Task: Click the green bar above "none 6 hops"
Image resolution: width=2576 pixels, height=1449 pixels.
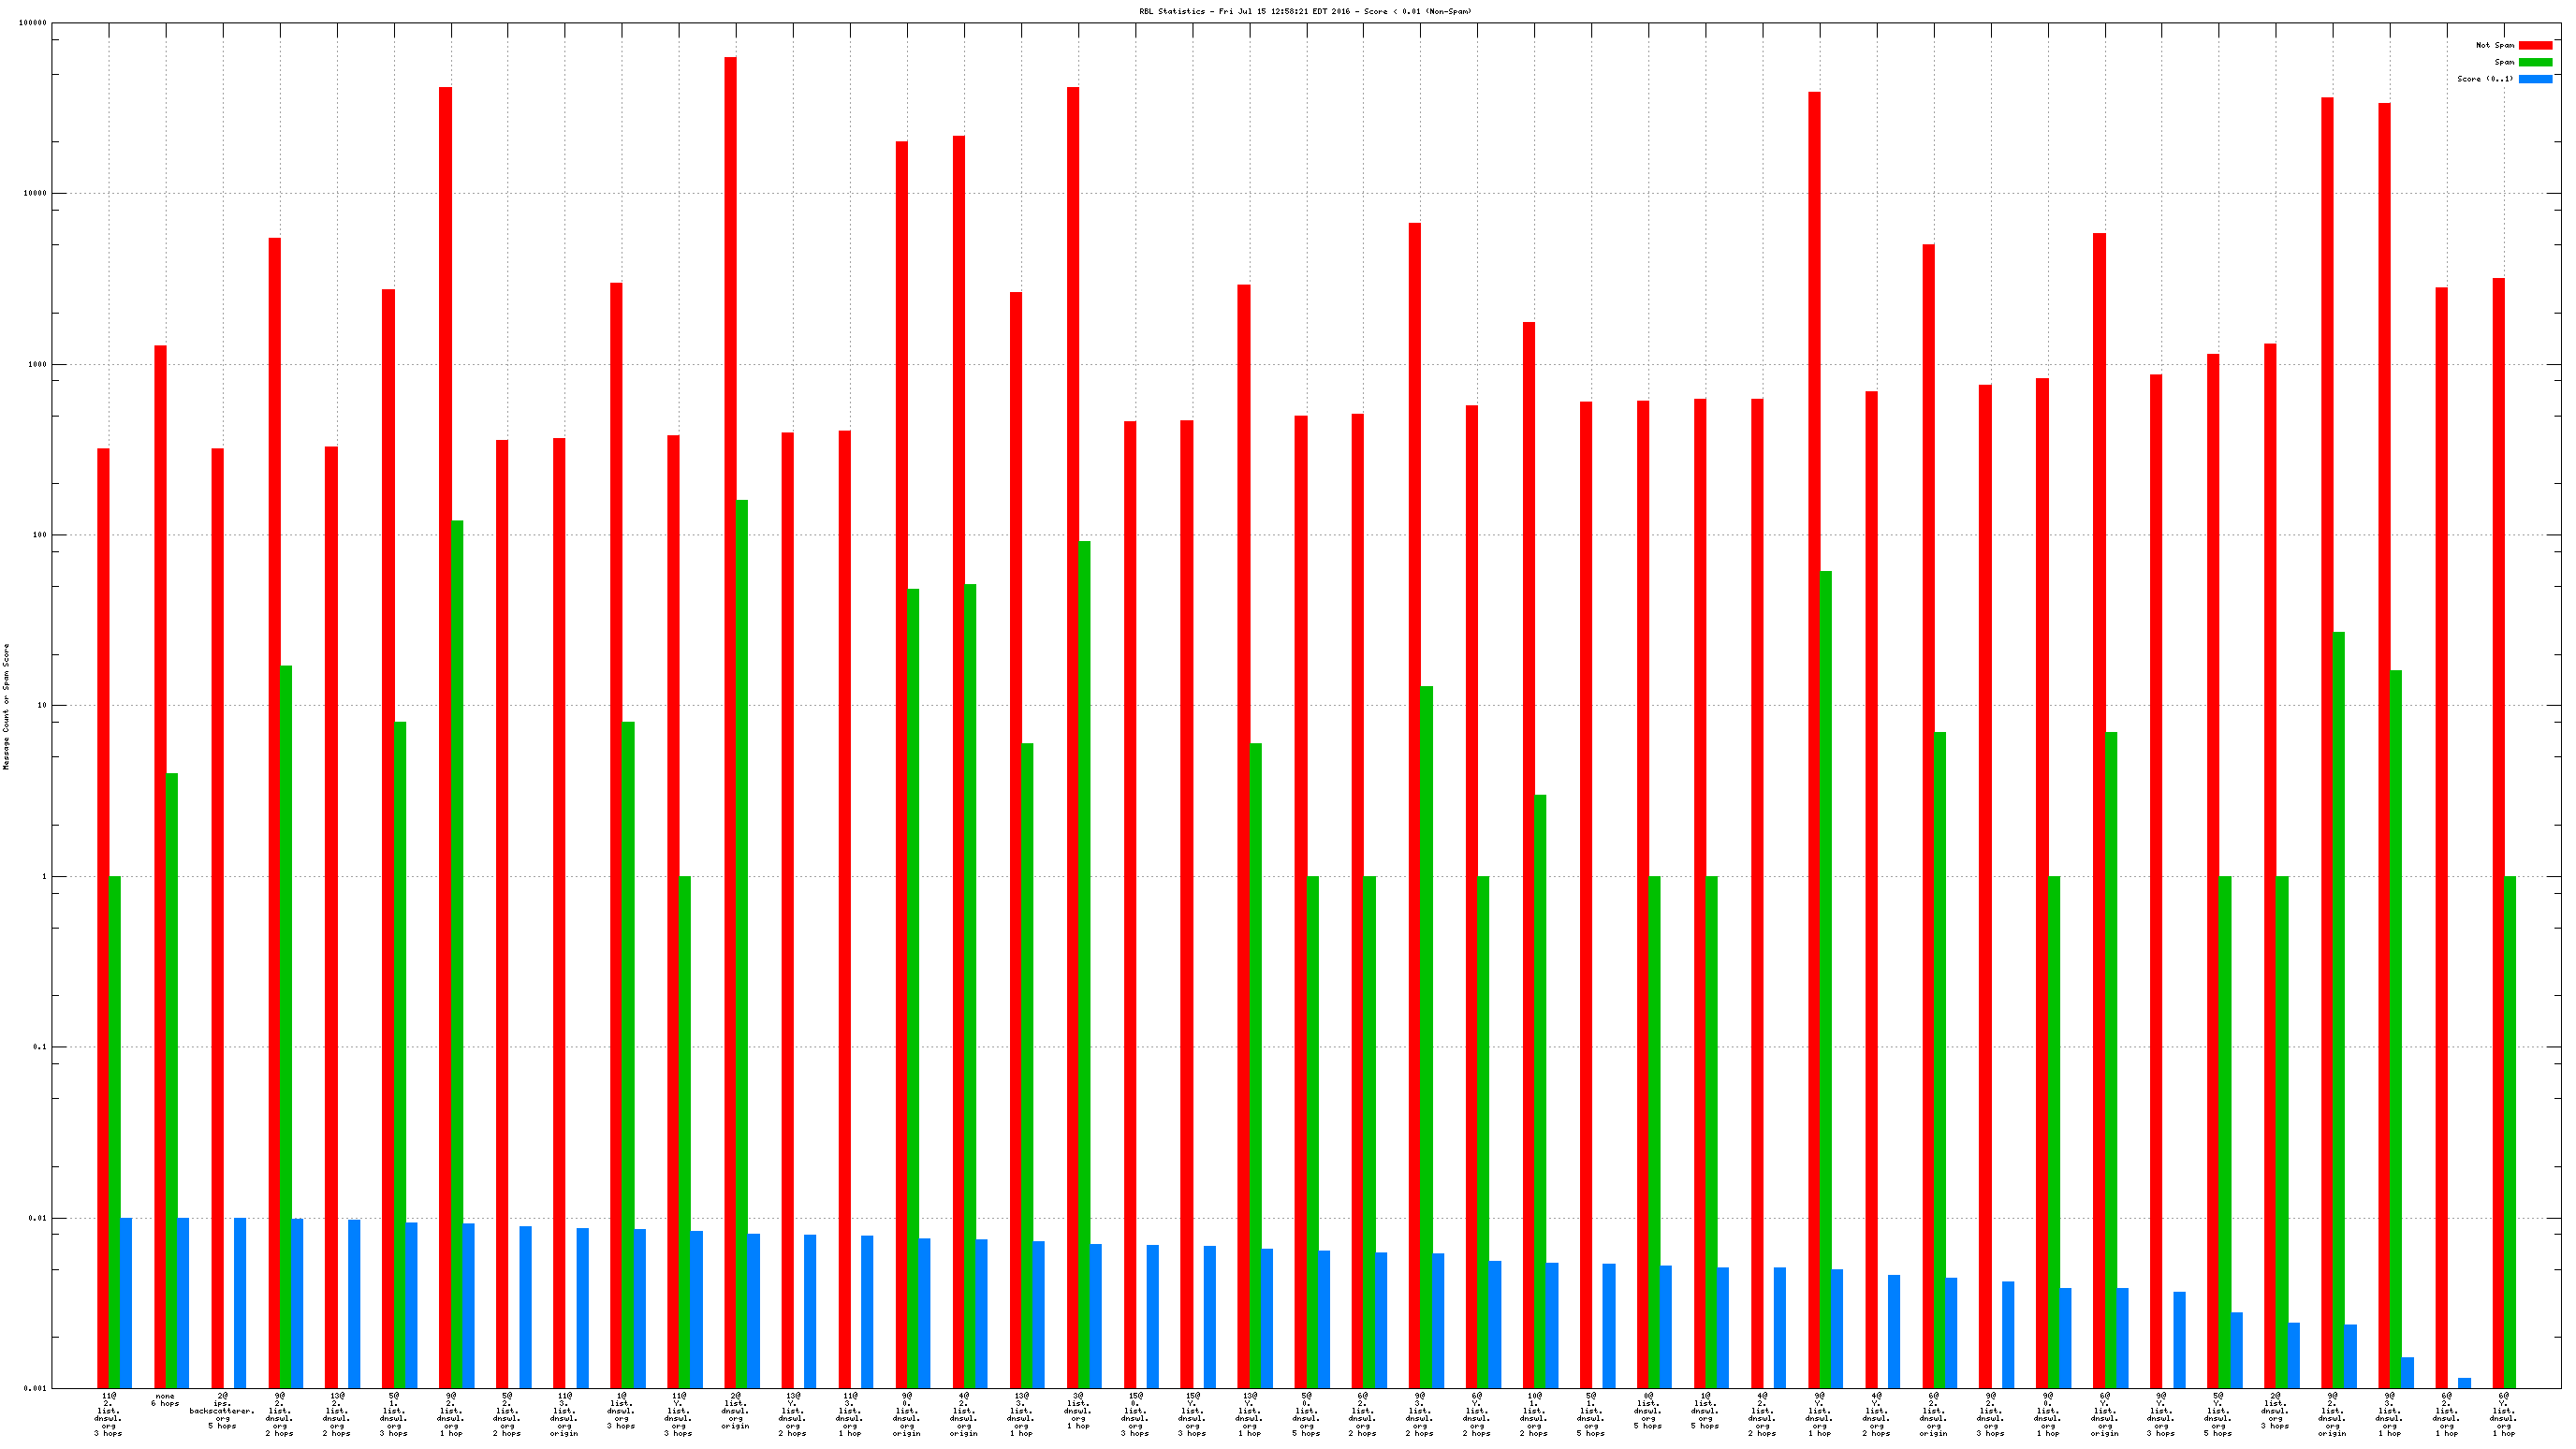Action: (172, 1080)
